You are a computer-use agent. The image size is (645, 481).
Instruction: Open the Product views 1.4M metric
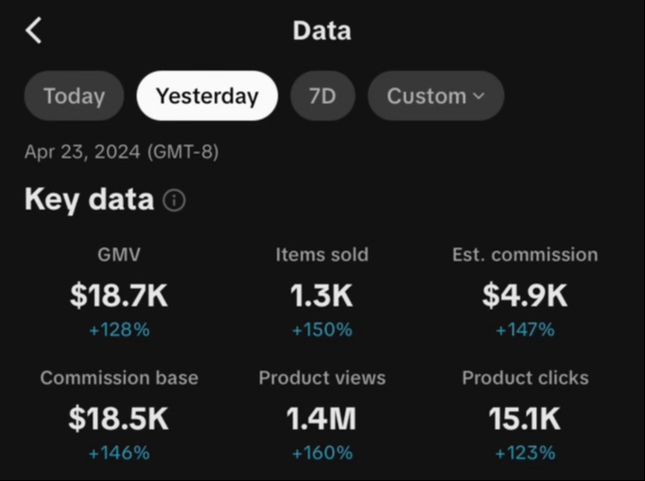(322, 418)
